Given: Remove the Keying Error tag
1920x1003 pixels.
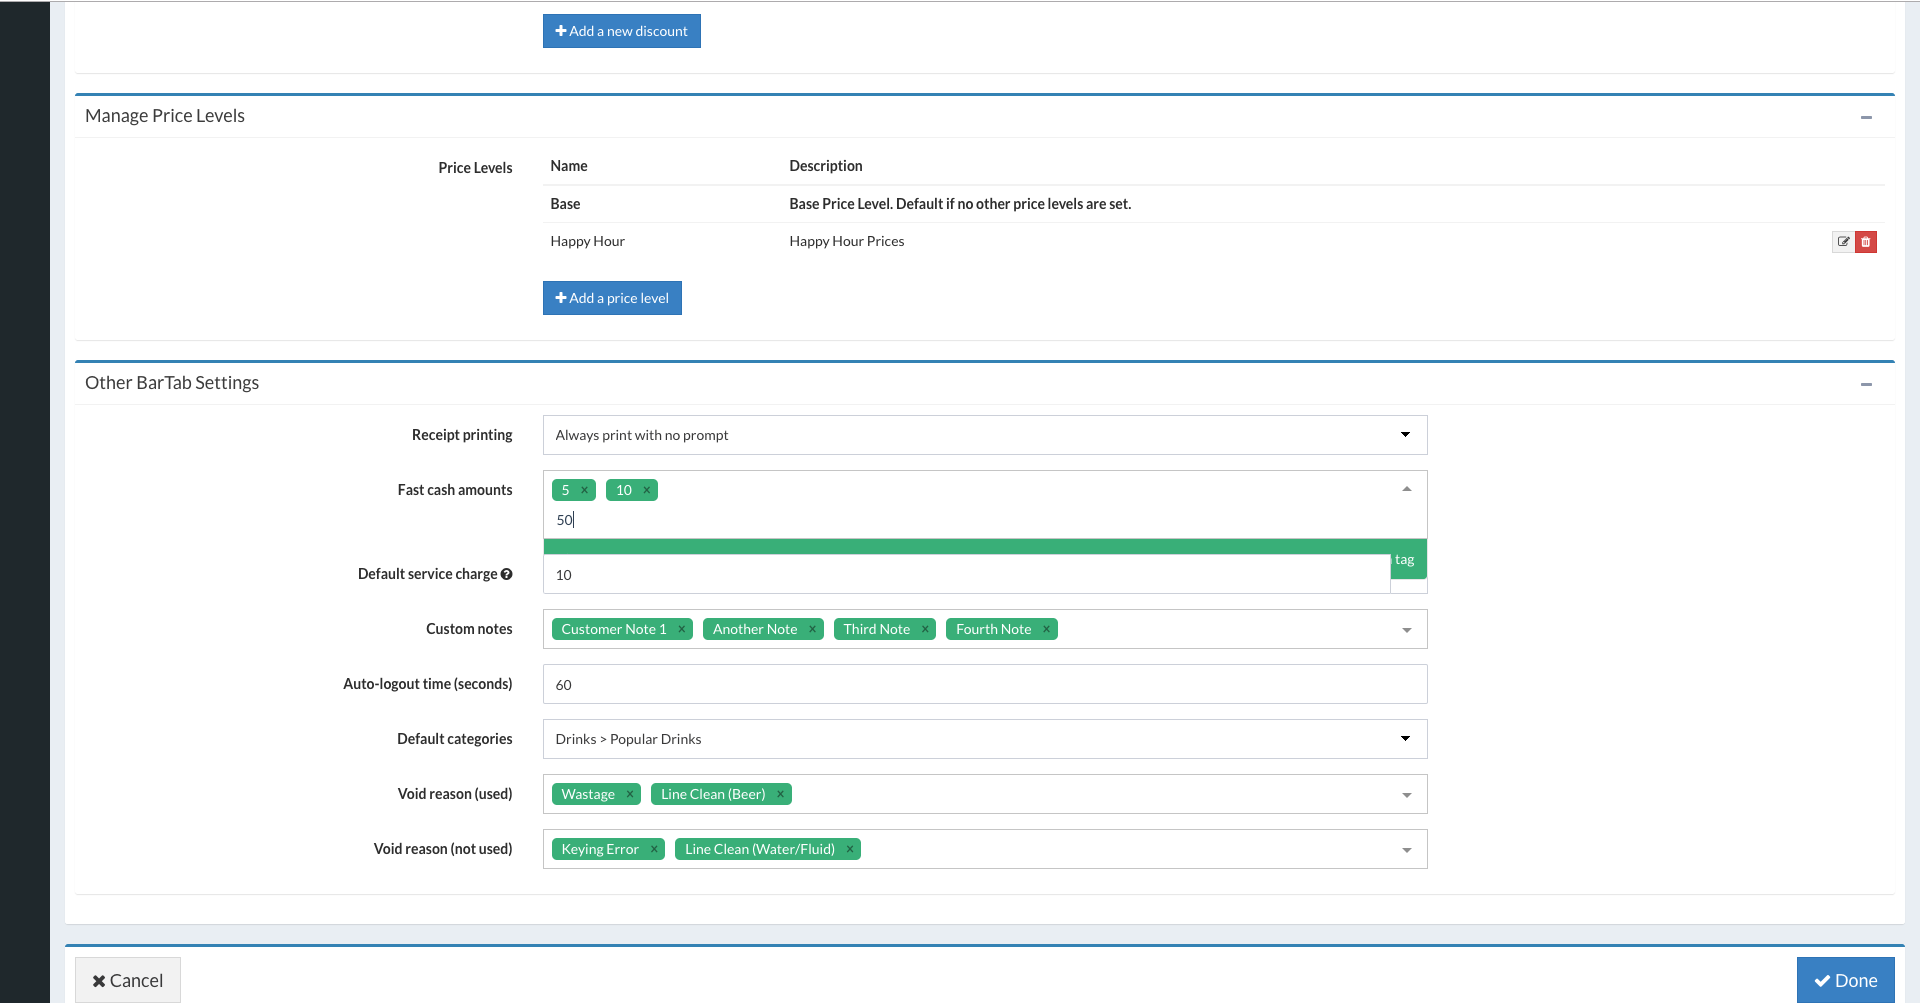Looking at the screenshot, I should coord(654,849).
